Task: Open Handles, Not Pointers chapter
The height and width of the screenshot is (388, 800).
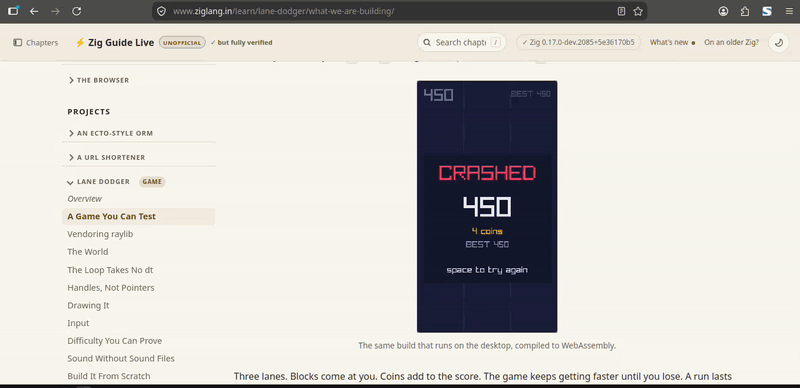Action: [111, 288]
